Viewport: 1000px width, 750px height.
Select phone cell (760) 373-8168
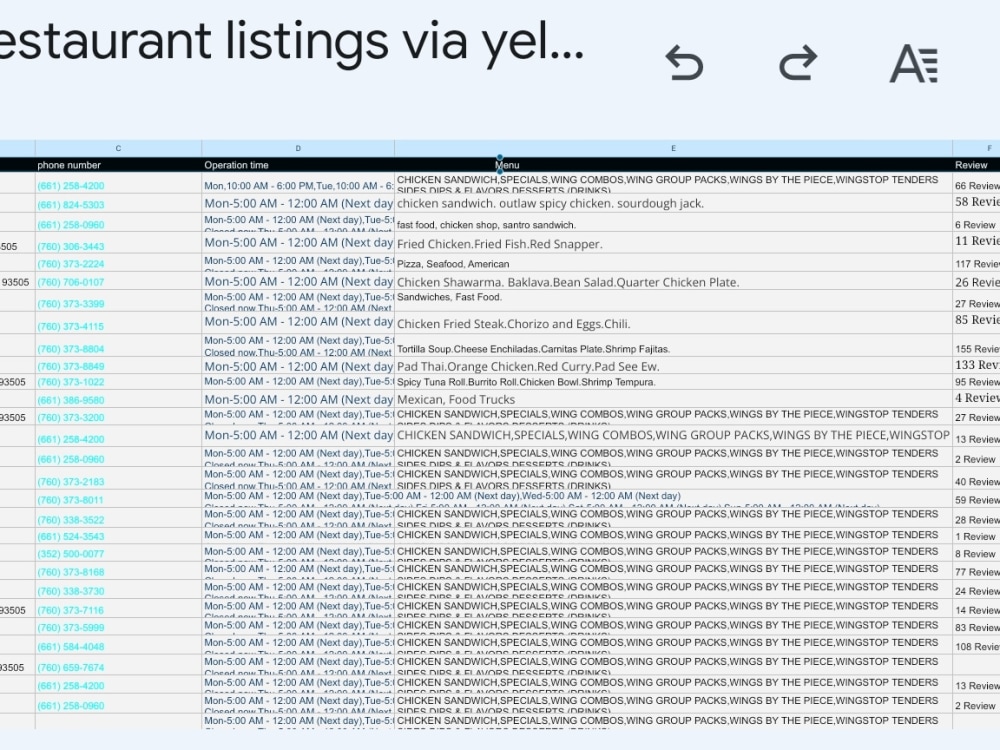[x=119, y=571]
